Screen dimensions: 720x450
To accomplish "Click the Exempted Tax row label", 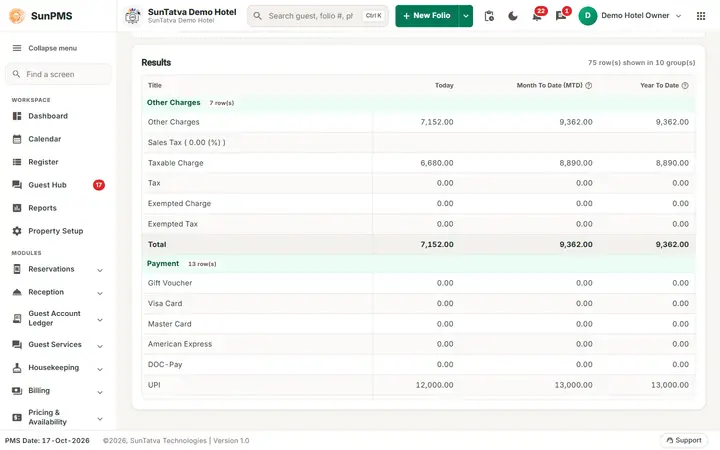I will (173, 224).
